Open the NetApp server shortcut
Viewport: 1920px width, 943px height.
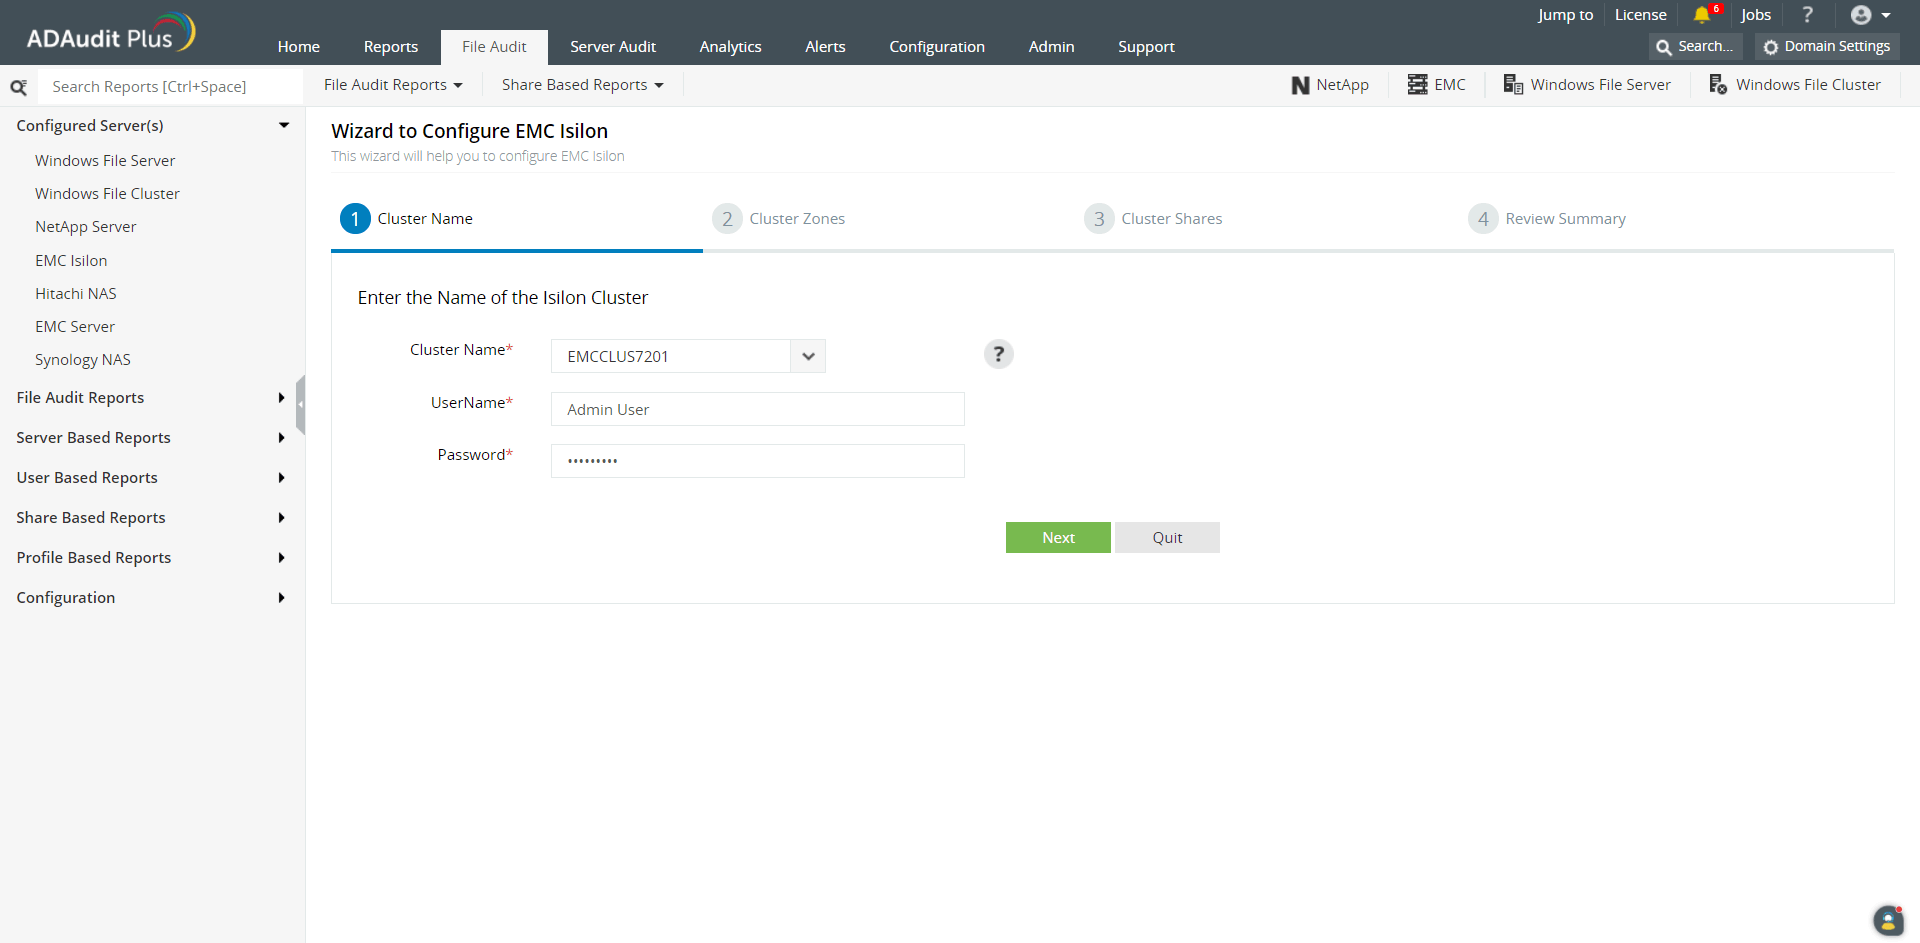[1330, 85]
